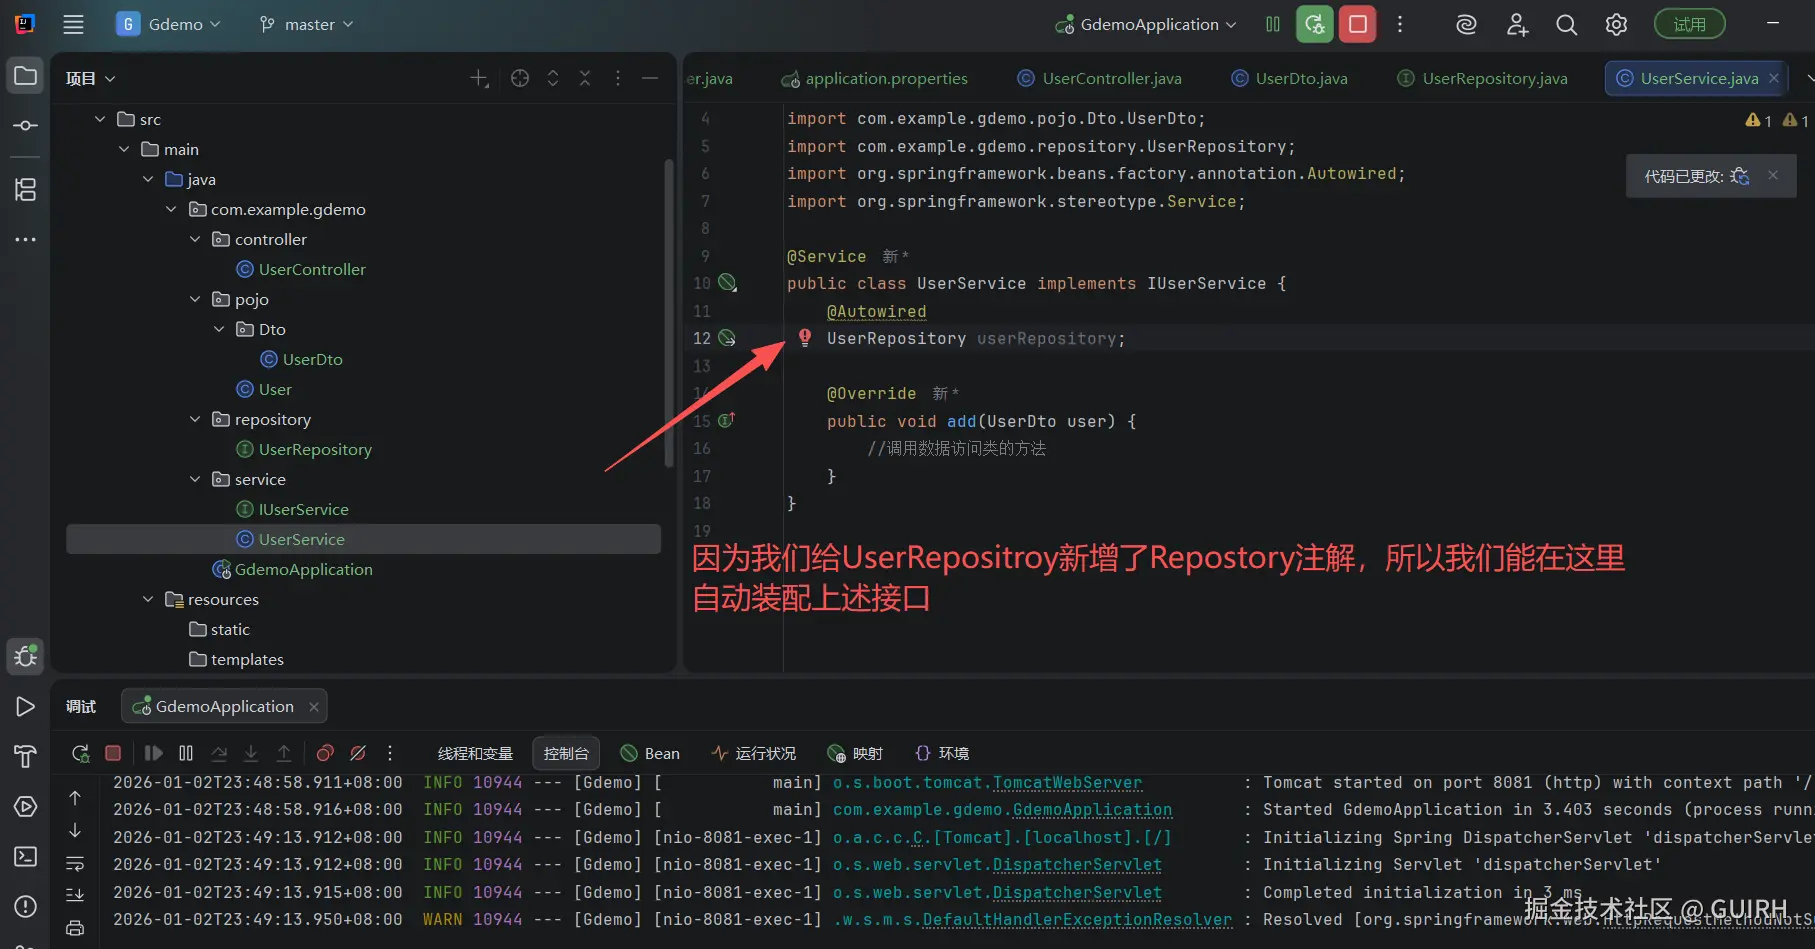Screen dimensions: 1815x949
Task: Open the Debug tool window bug icon
Action: tap(26, 656)
